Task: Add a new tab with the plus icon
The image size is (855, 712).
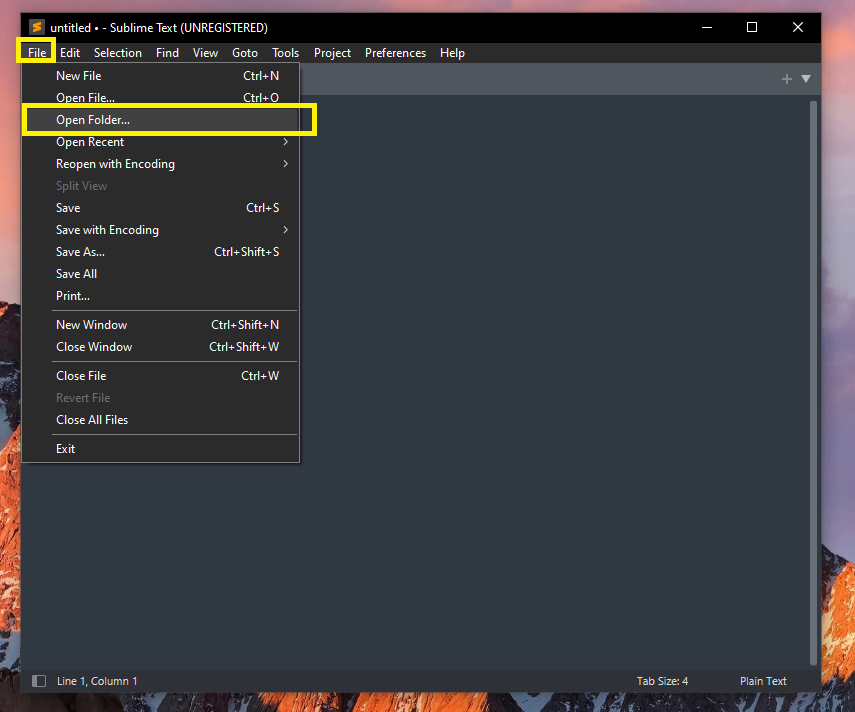Action: 786,79
